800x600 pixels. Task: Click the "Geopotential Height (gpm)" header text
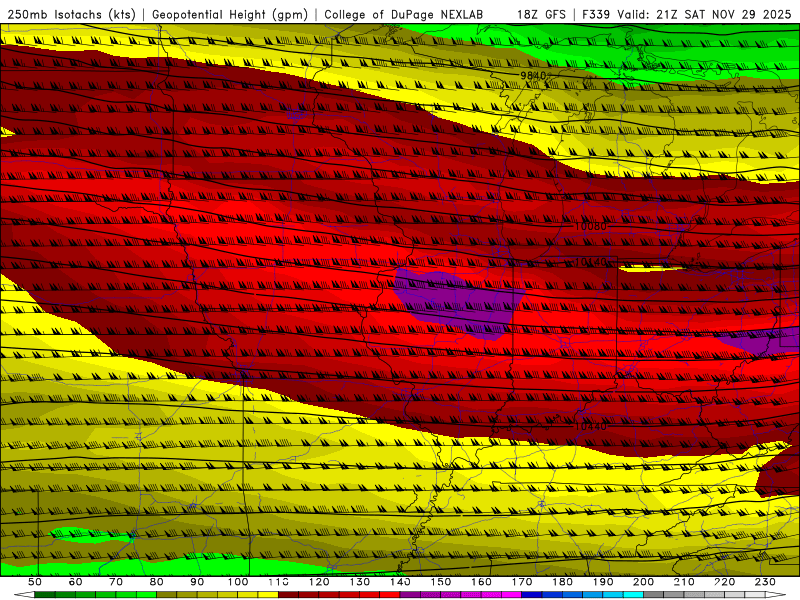click(x=230, y=14)
